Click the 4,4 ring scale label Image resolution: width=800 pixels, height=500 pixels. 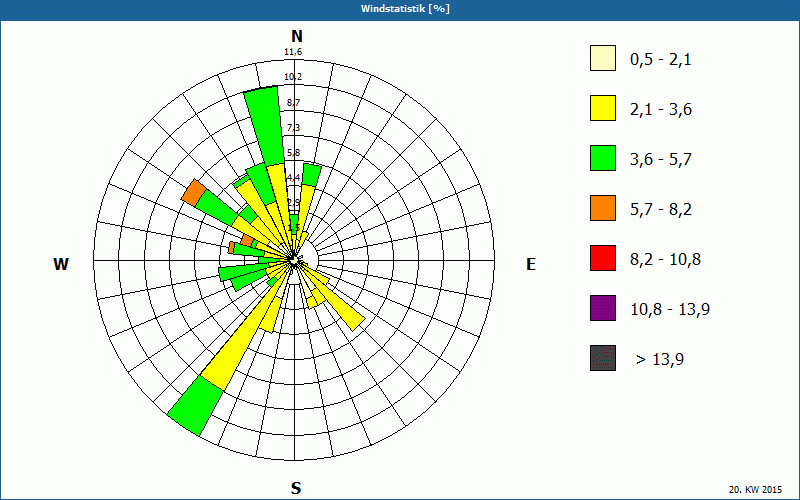(293, 178)
